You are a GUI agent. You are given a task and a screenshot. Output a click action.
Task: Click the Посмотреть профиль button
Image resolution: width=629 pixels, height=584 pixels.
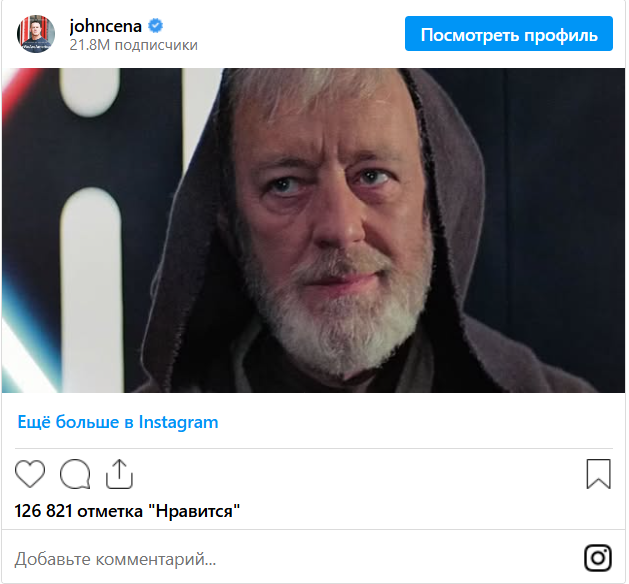(x=509, y=34)
